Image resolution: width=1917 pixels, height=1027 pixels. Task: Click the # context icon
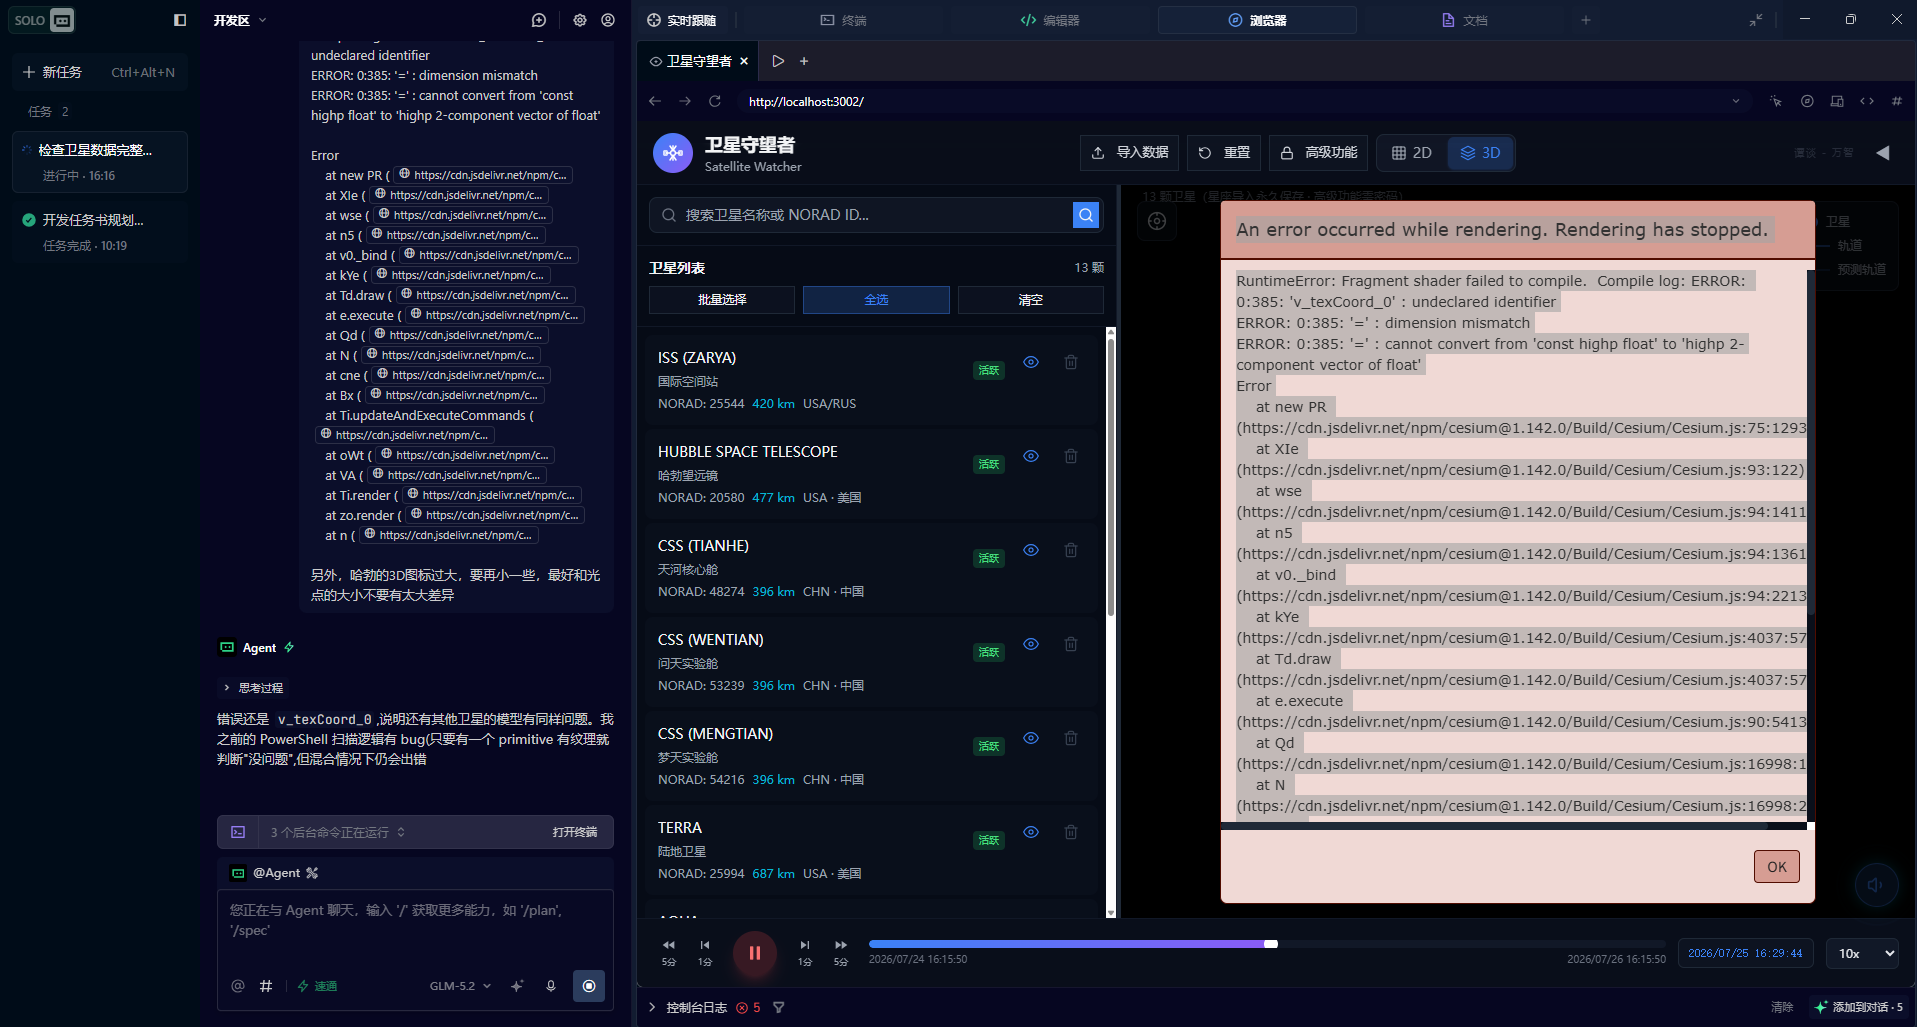click(x=266, y=986)
